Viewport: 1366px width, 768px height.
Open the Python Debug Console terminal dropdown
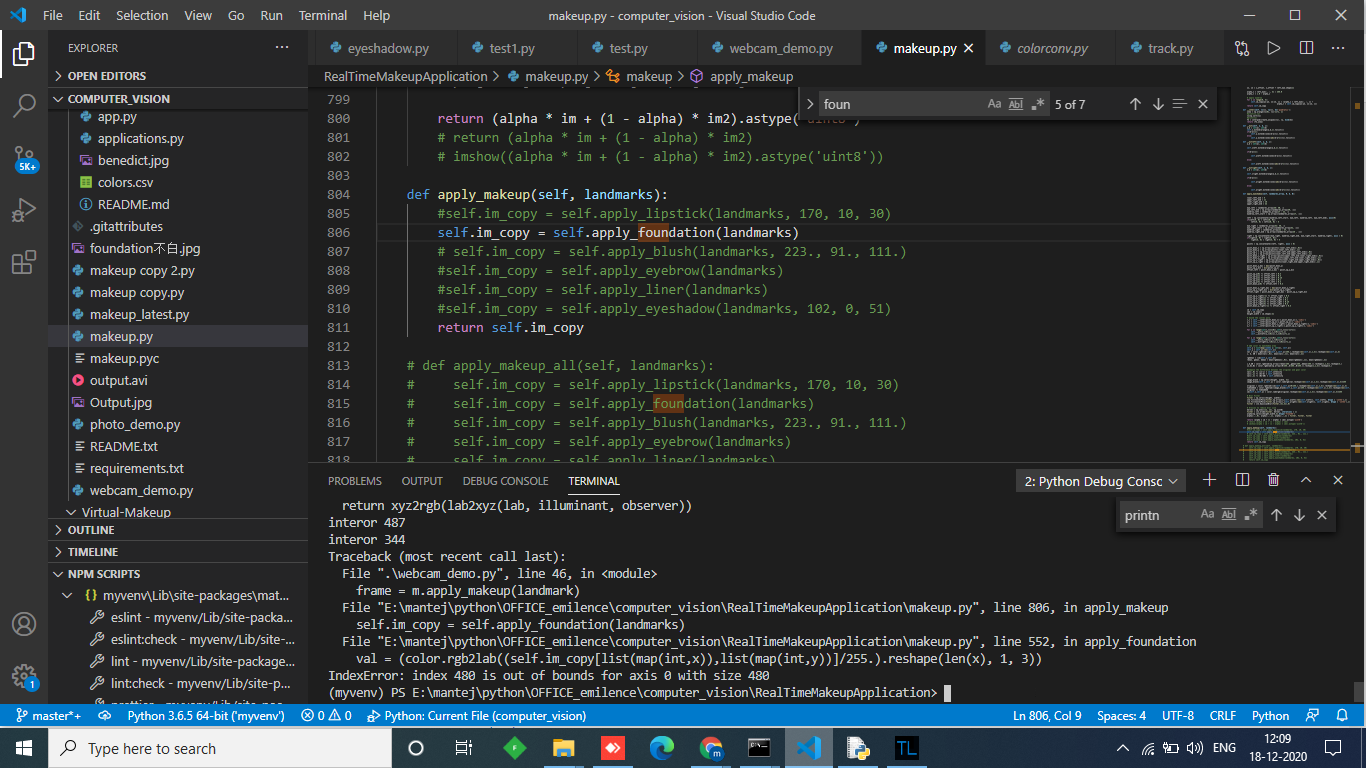(1100, 481)
